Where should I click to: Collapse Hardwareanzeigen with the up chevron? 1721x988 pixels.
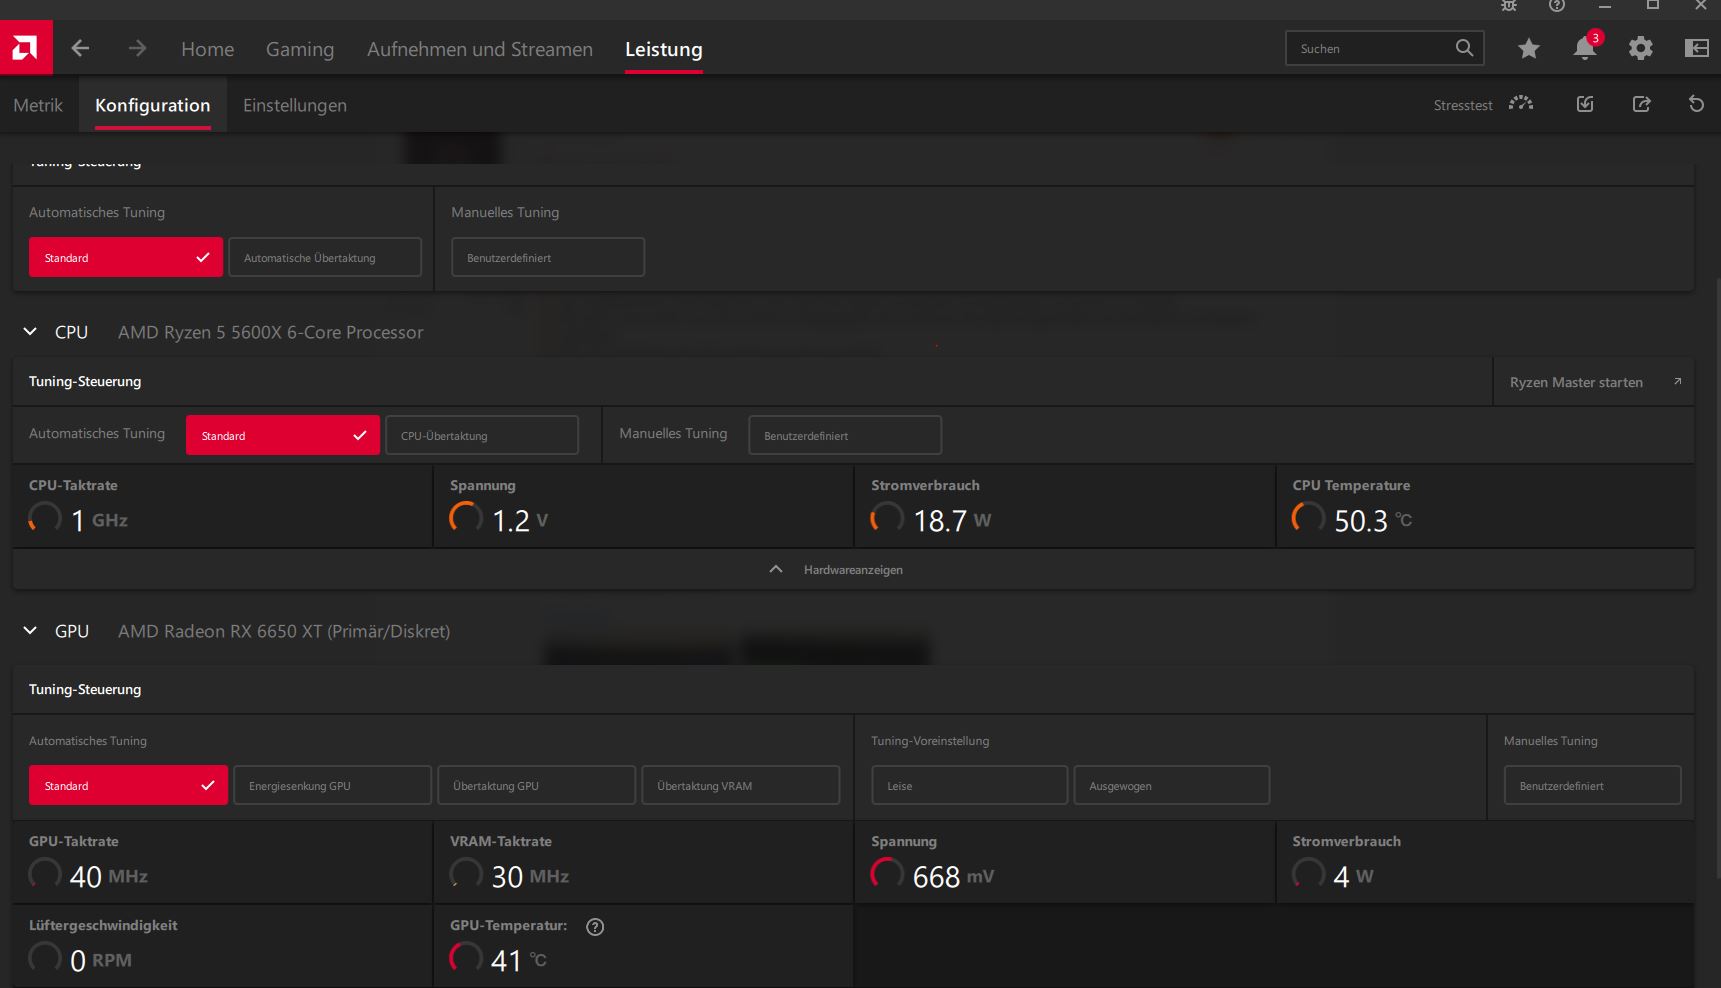click(x=776, y=569)
